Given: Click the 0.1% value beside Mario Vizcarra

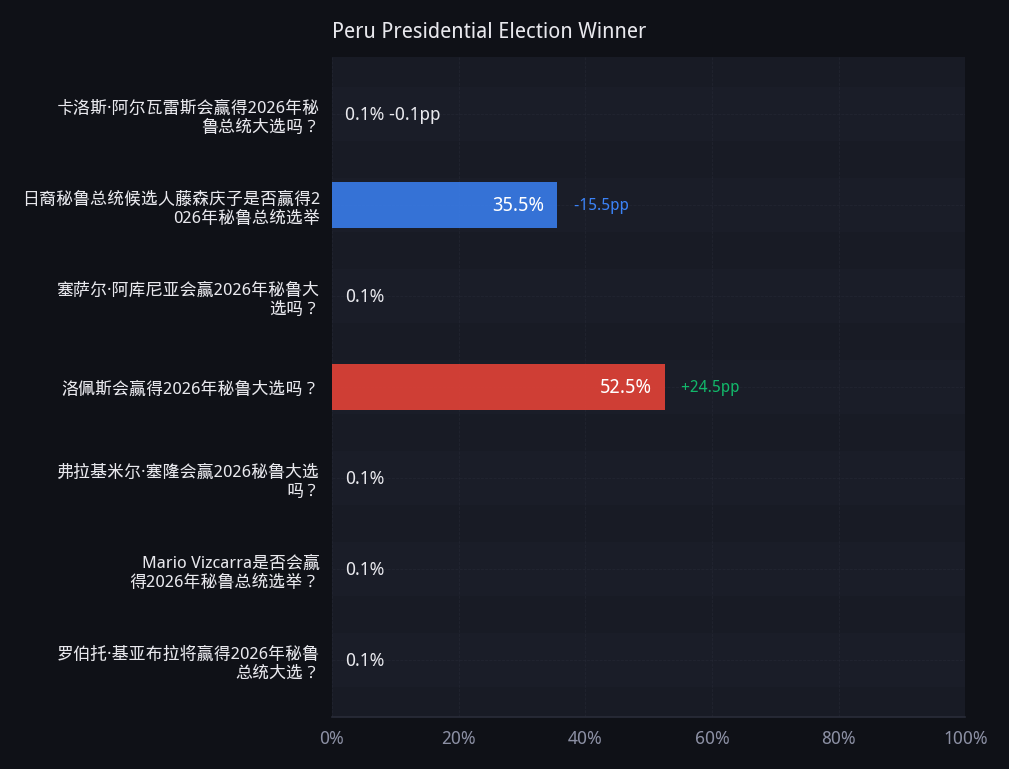Looking at the screenshot, I should click(x=365, y=569).
